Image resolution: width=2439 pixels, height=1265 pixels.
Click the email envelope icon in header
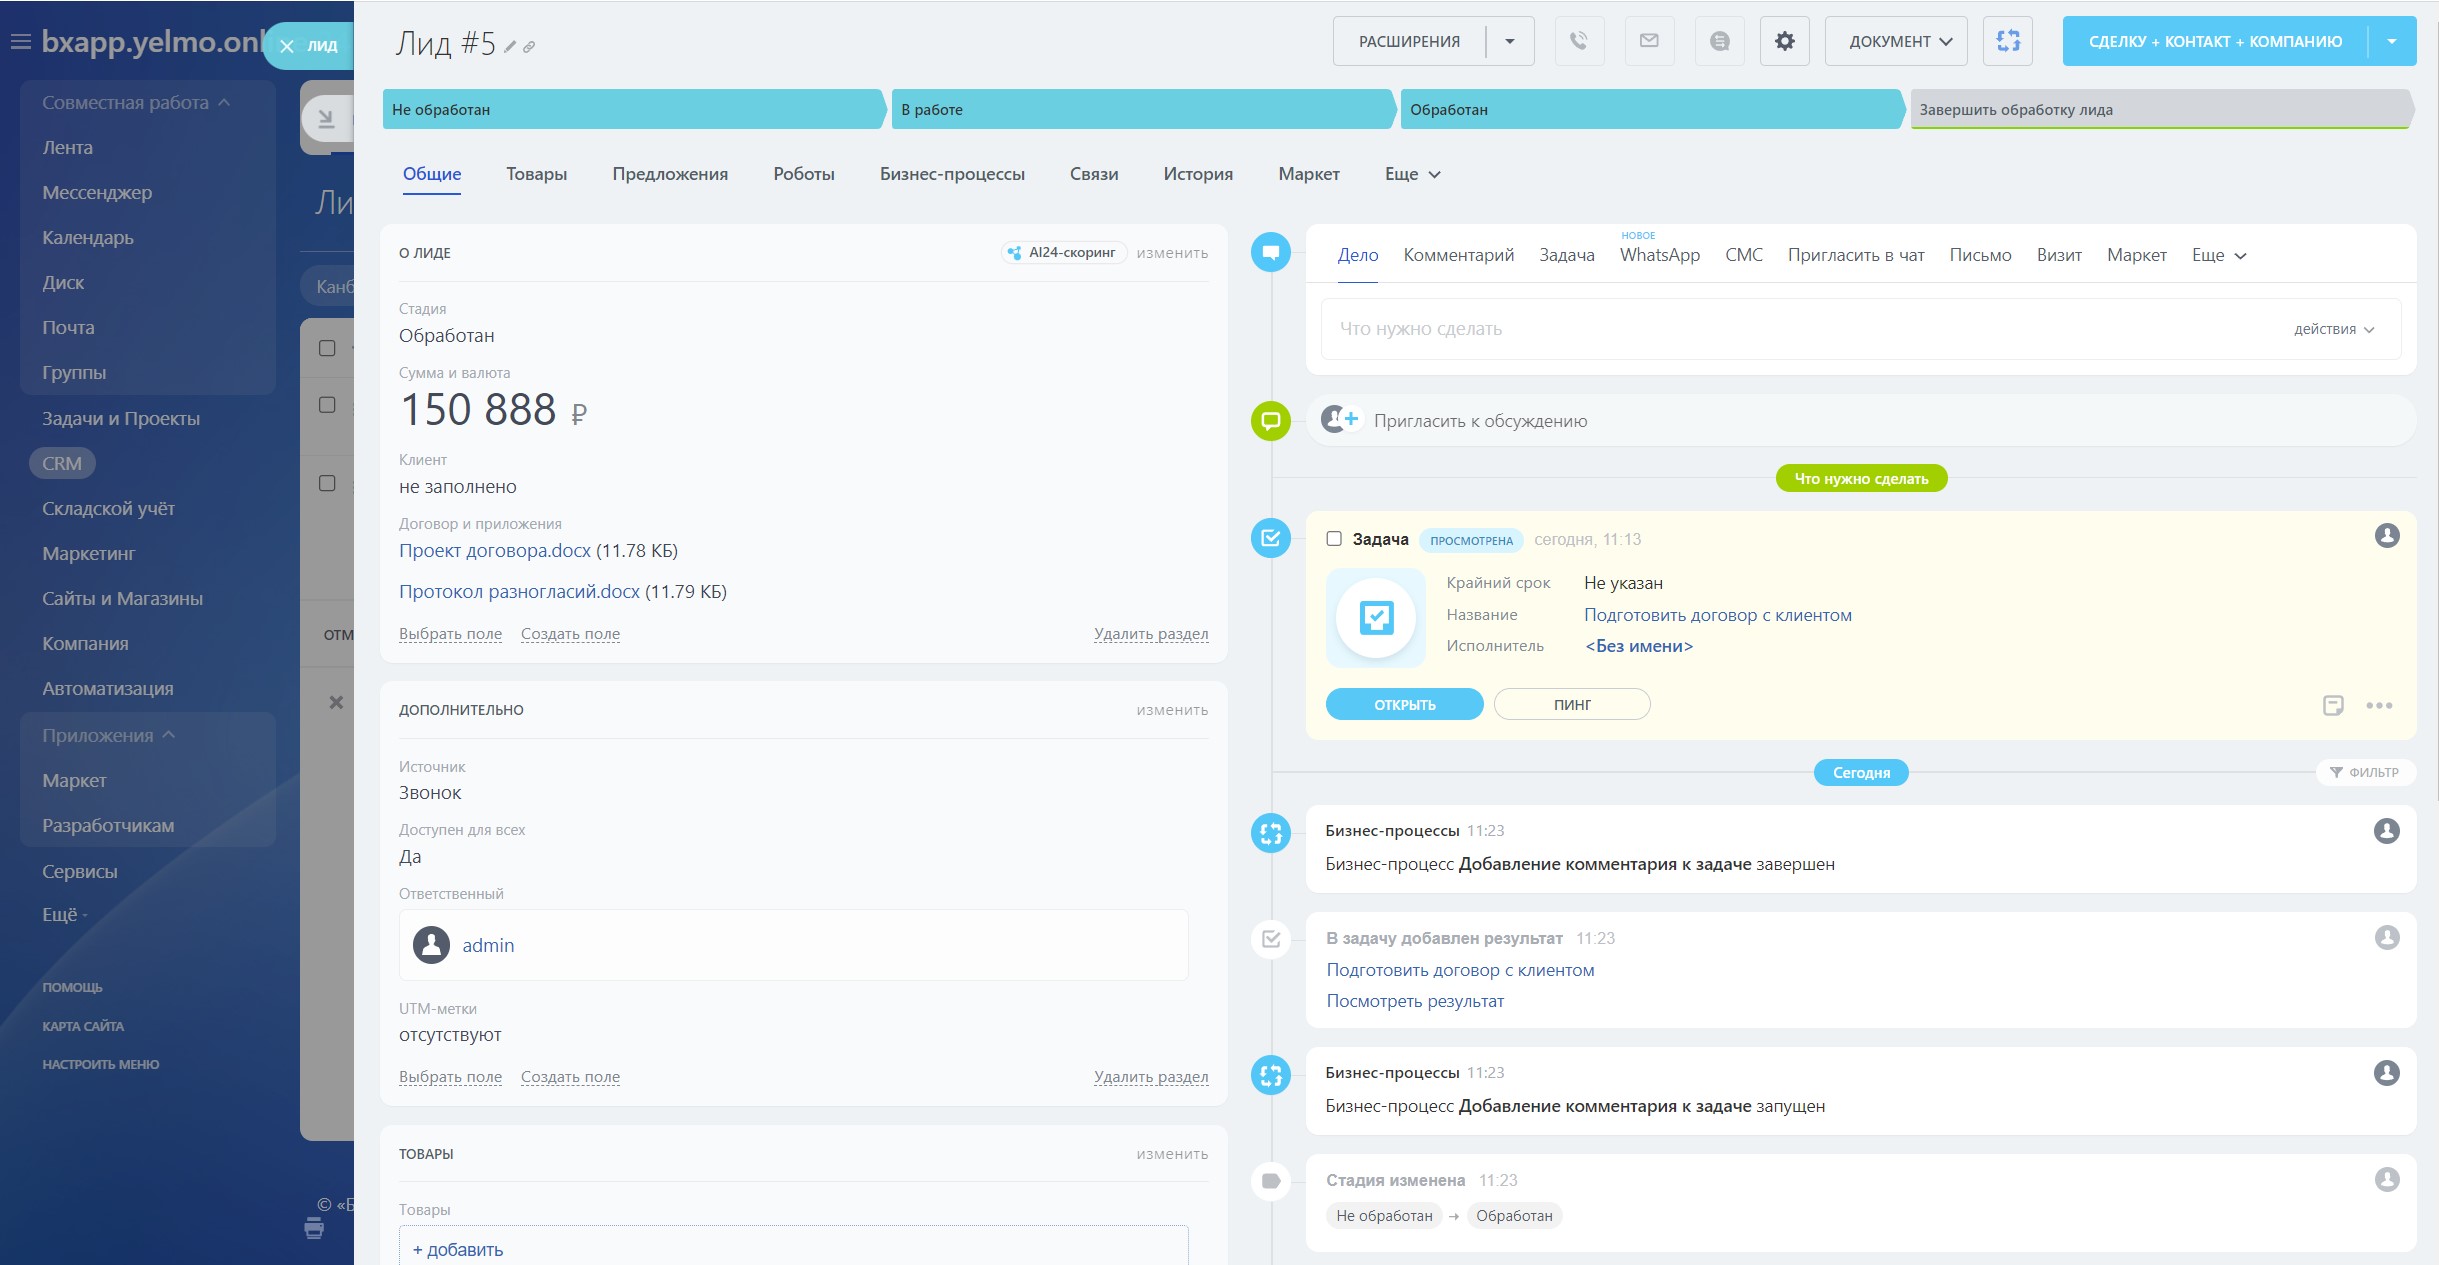point(1649,41)
